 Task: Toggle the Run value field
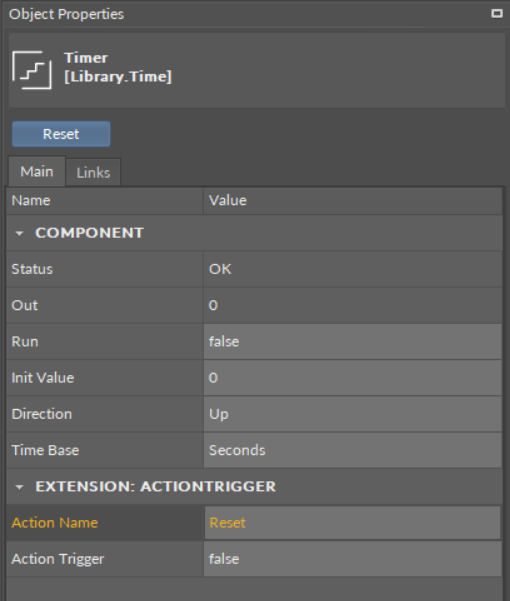tap(353, 342)
